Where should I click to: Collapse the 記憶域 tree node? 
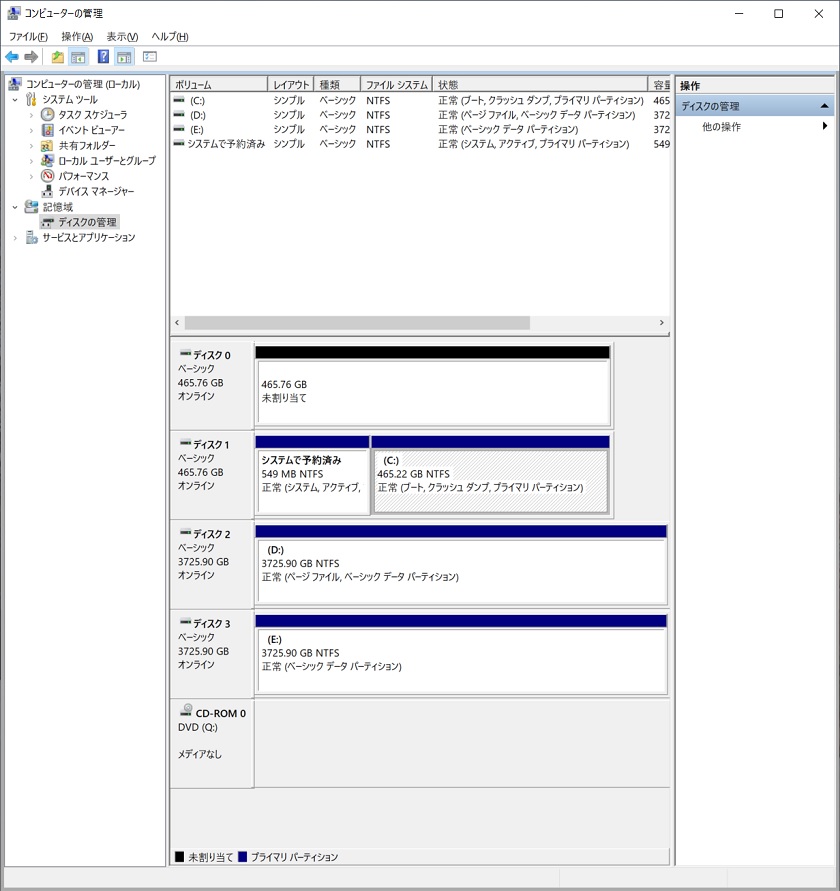point(15,207)
